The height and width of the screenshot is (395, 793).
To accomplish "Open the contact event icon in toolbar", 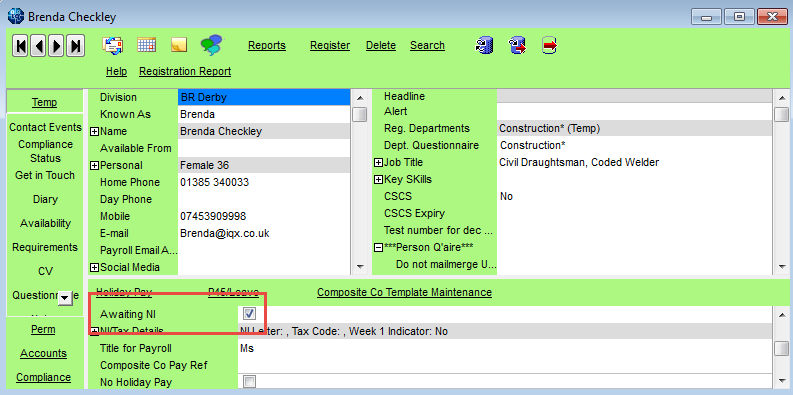I will coord(112,46).
